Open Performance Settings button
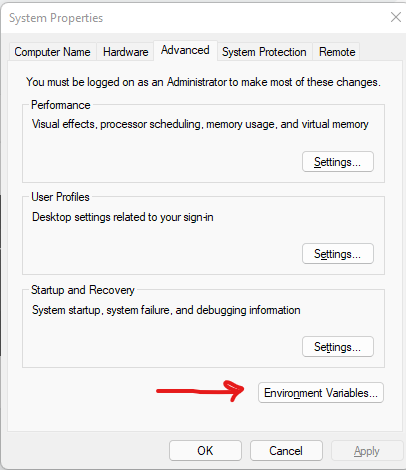Screen dimensions: 406x470 (338, 162)
